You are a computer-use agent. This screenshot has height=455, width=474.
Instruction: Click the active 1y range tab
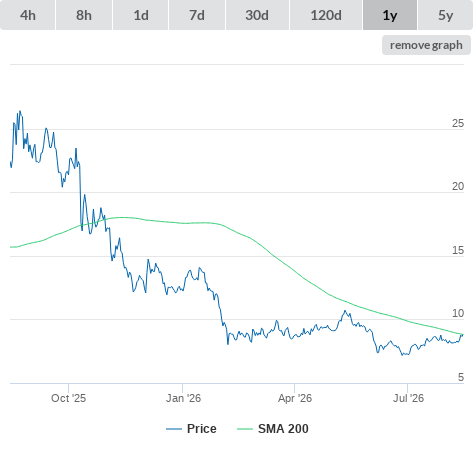pyautogui.click(x=390, y=15)
